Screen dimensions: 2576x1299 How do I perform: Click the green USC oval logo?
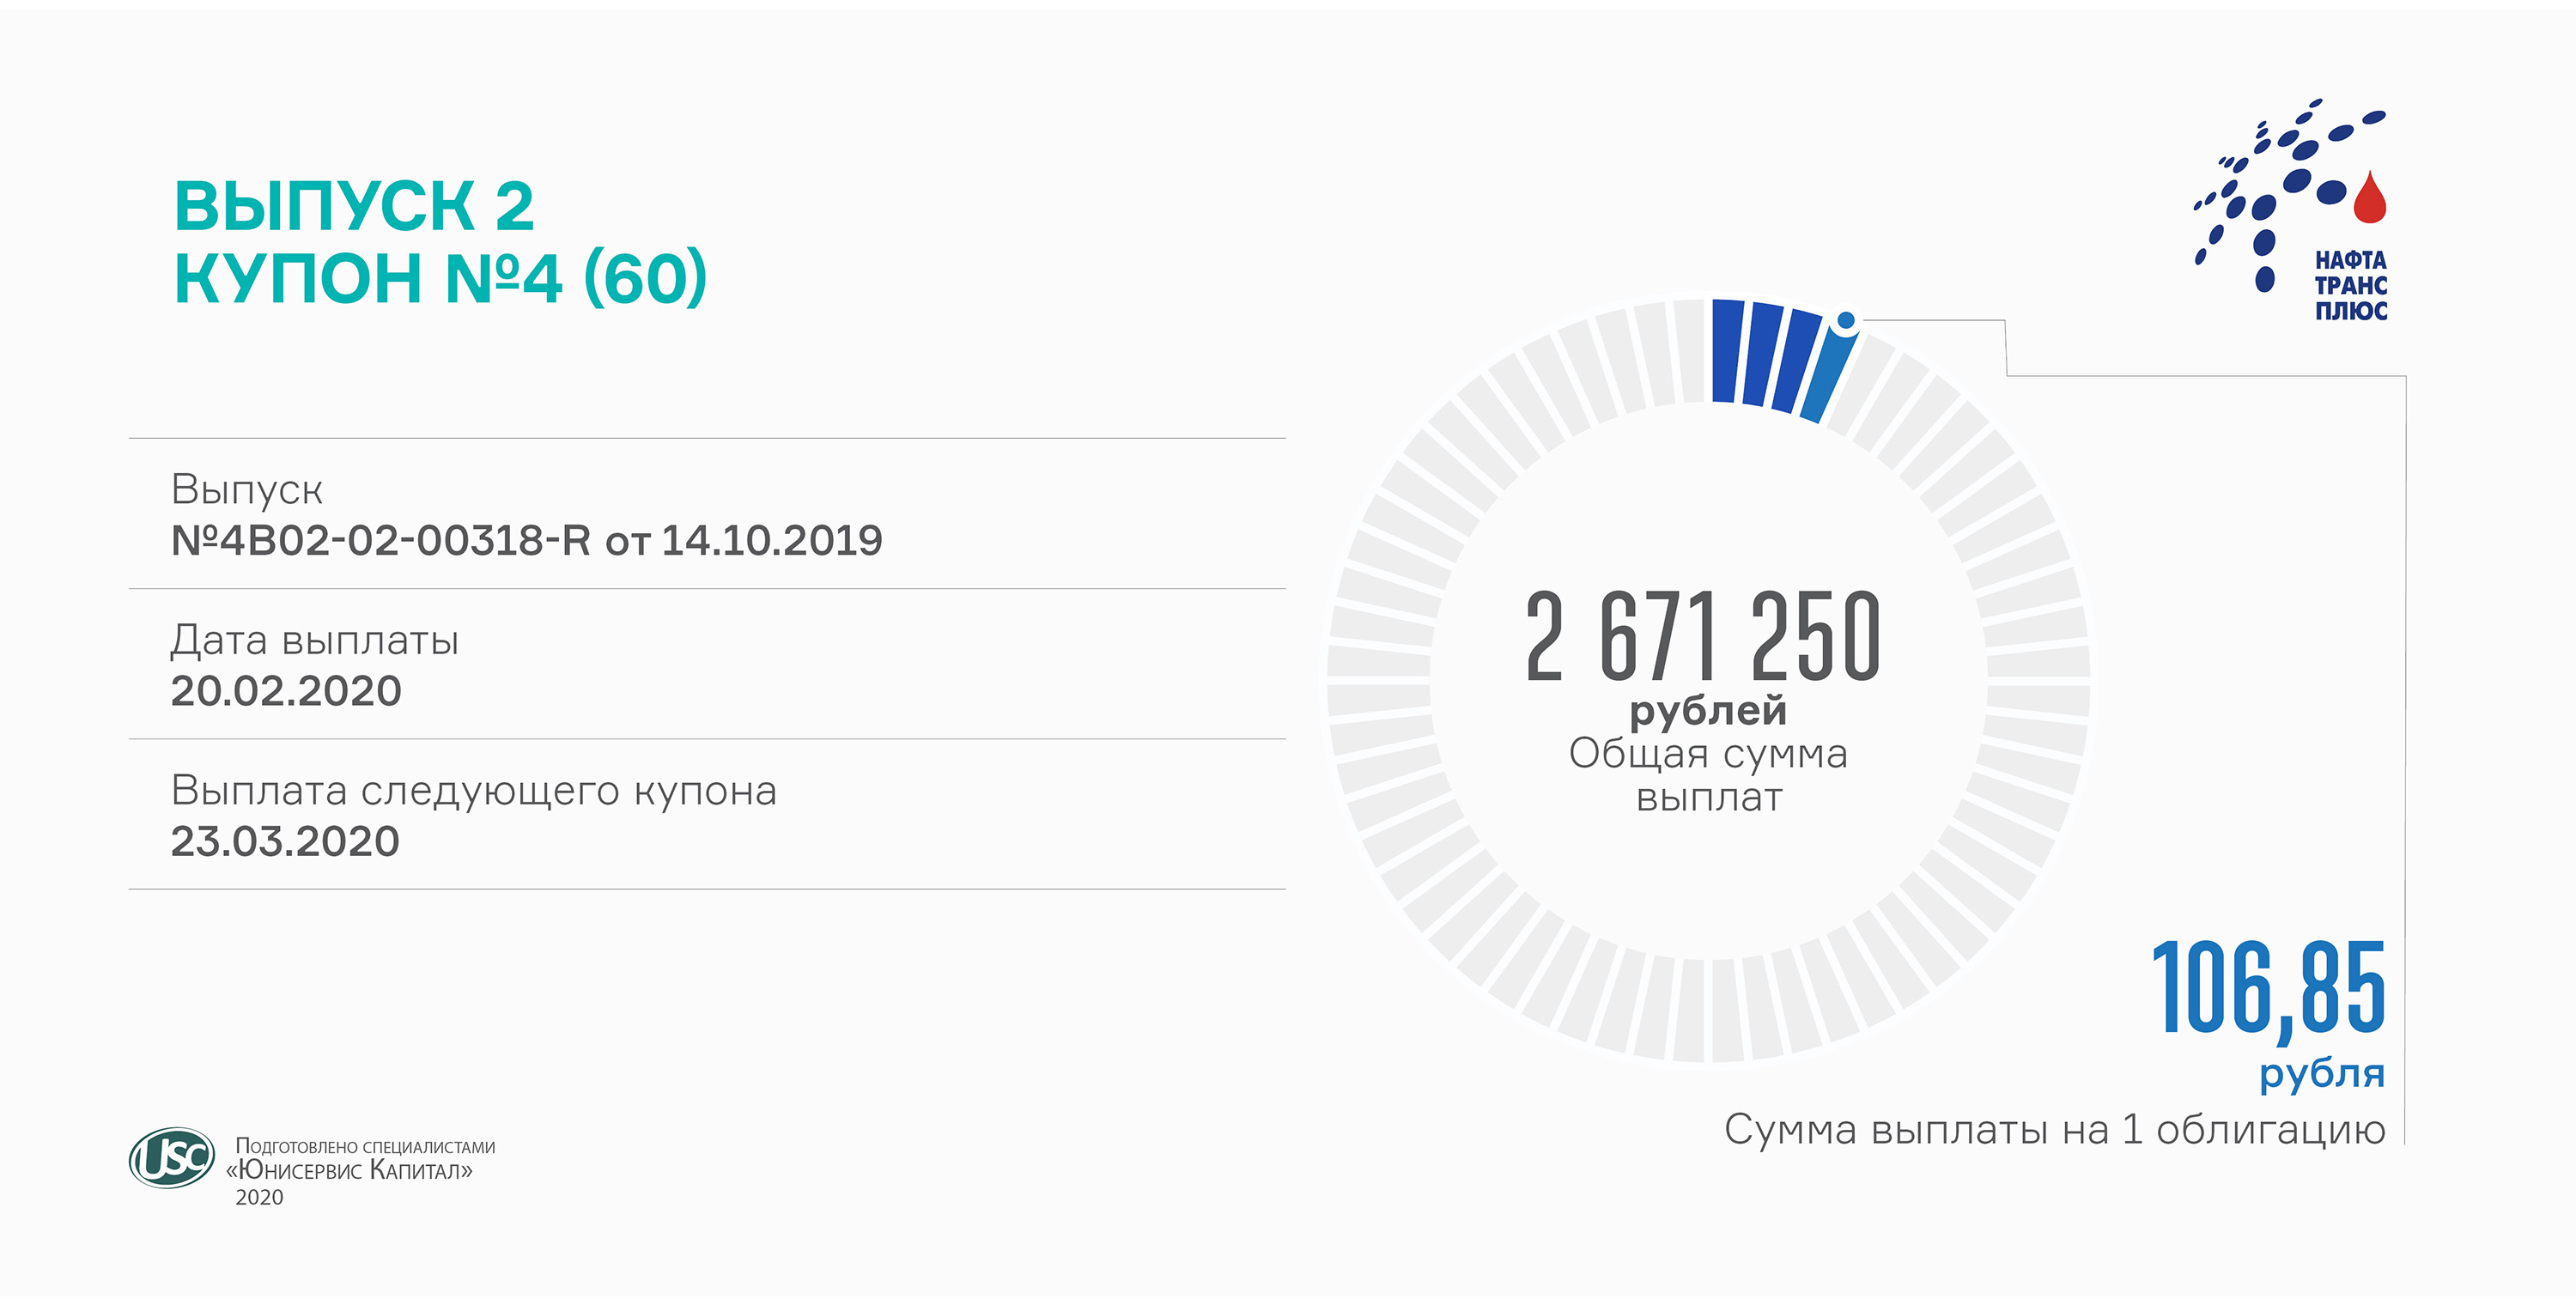pyautogui.click(x=171, y=1158)
